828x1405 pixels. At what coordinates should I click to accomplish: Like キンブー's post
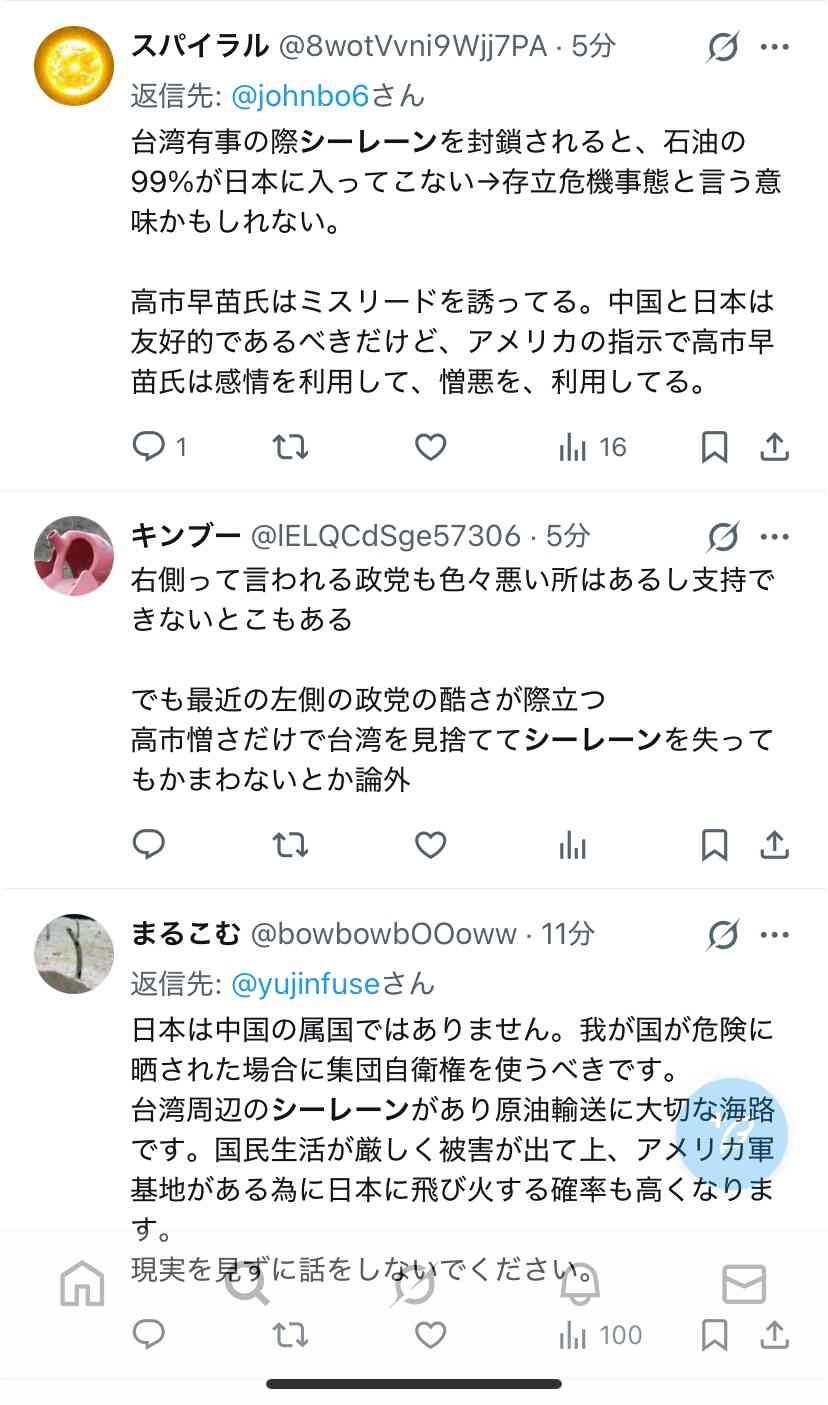click(430, 846)
